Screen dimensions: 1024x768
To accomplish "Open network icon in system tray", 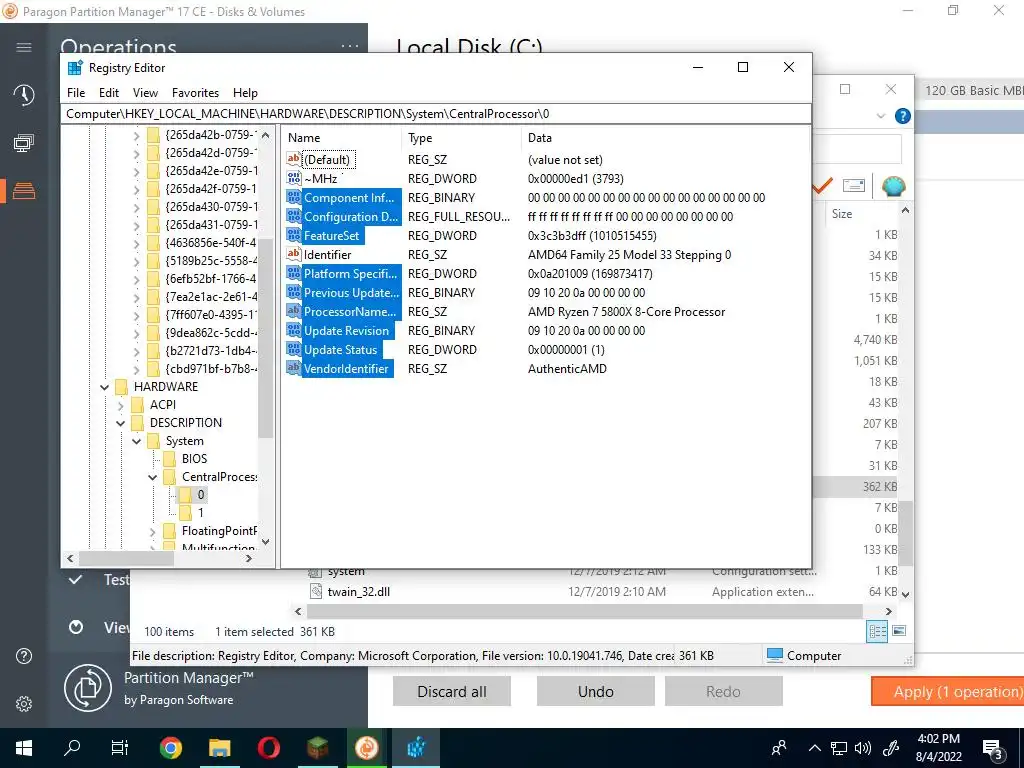I will click(x=839, y=748).
